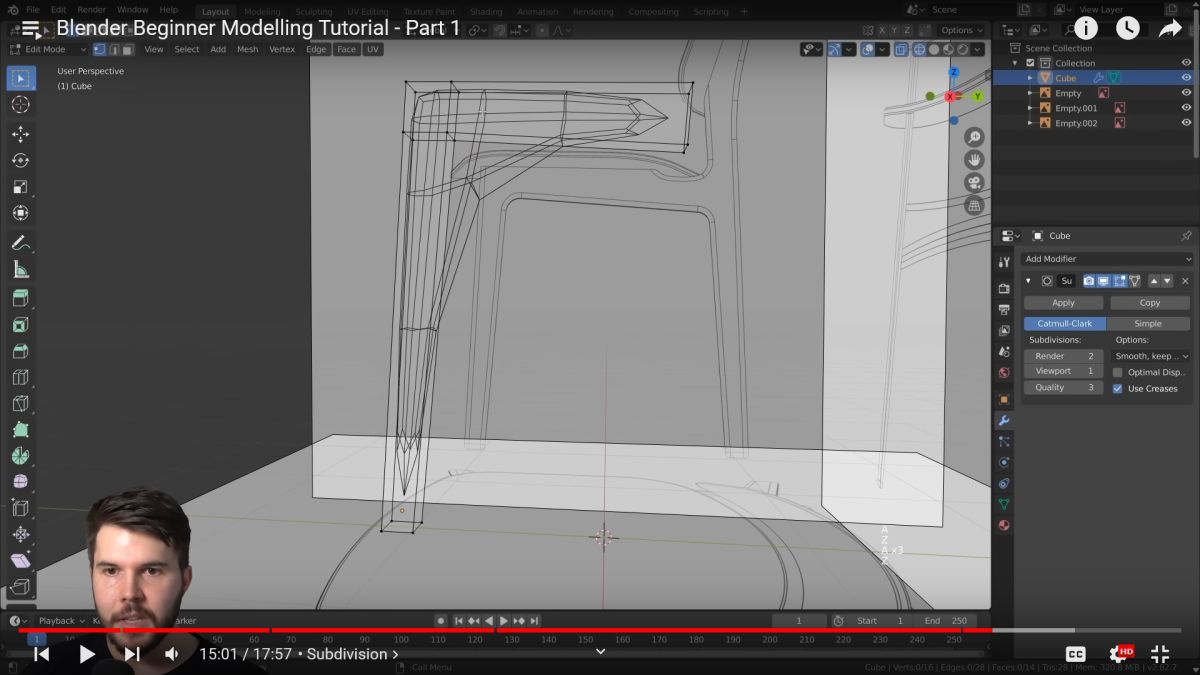
Task: Uncheck the Collection checkbox in outliner
Action: click(1030, 63)
